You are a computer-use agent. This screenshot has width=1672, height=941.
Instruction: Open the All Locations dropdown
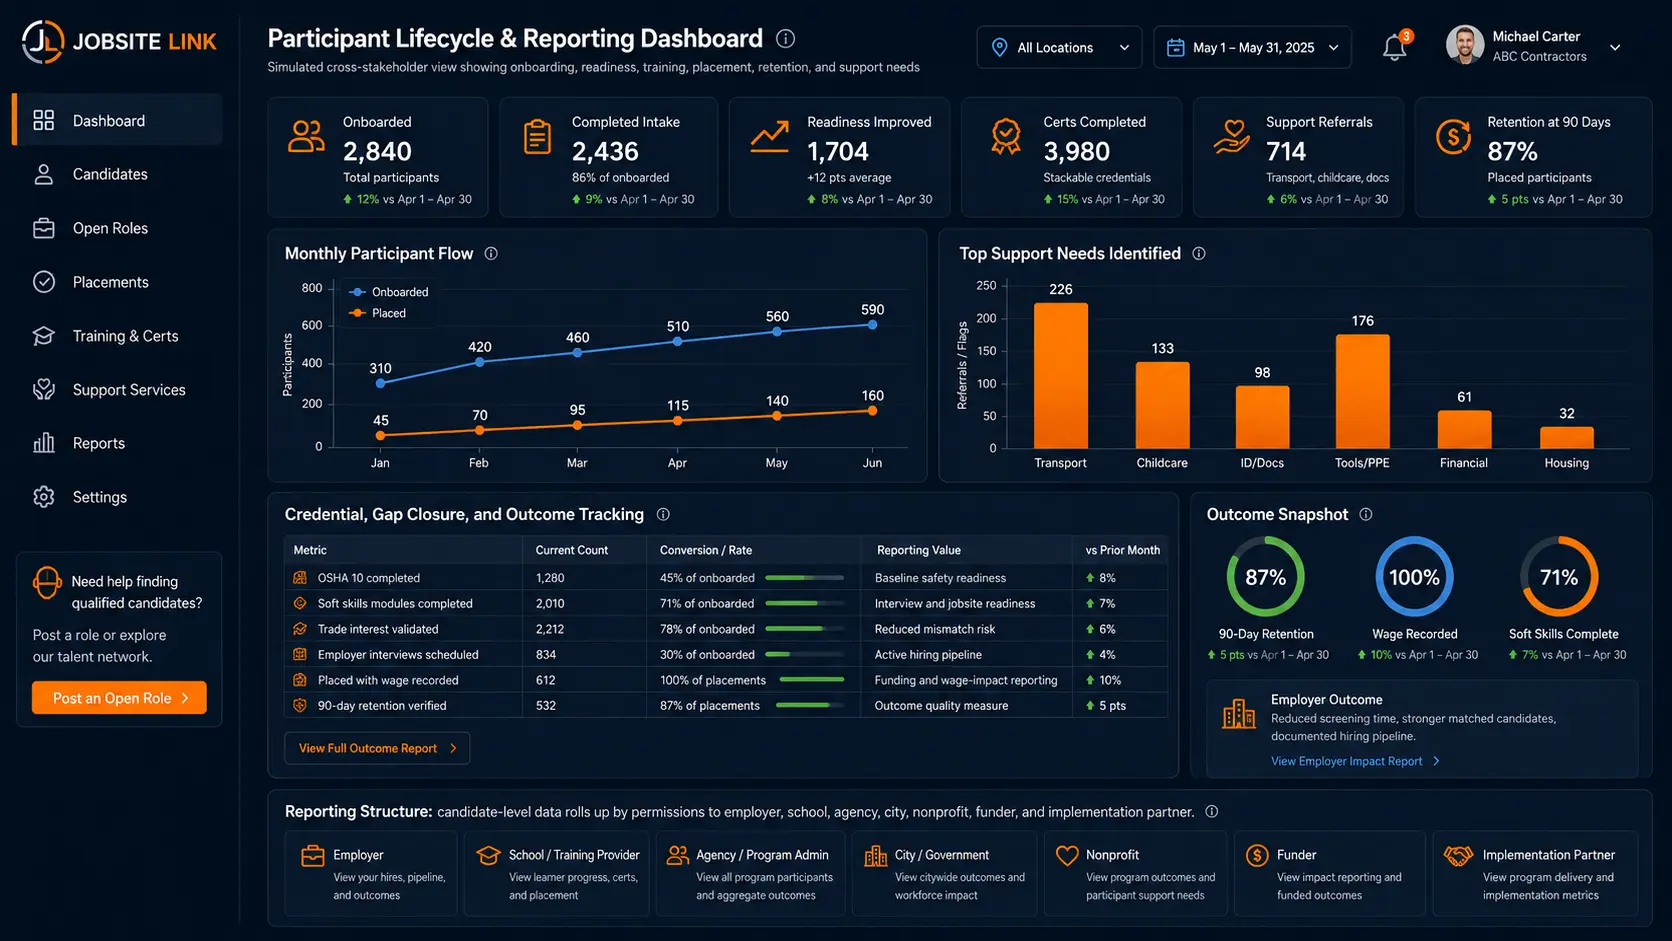coord(1059,47)
